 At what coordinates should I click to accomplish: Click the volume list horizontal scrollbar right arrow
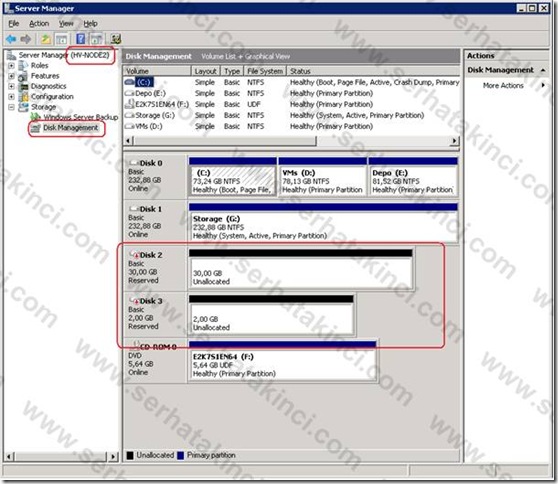tap(454, 141)
